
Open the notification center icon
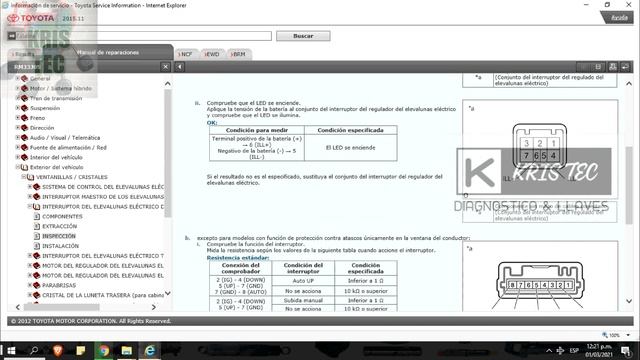626,351
